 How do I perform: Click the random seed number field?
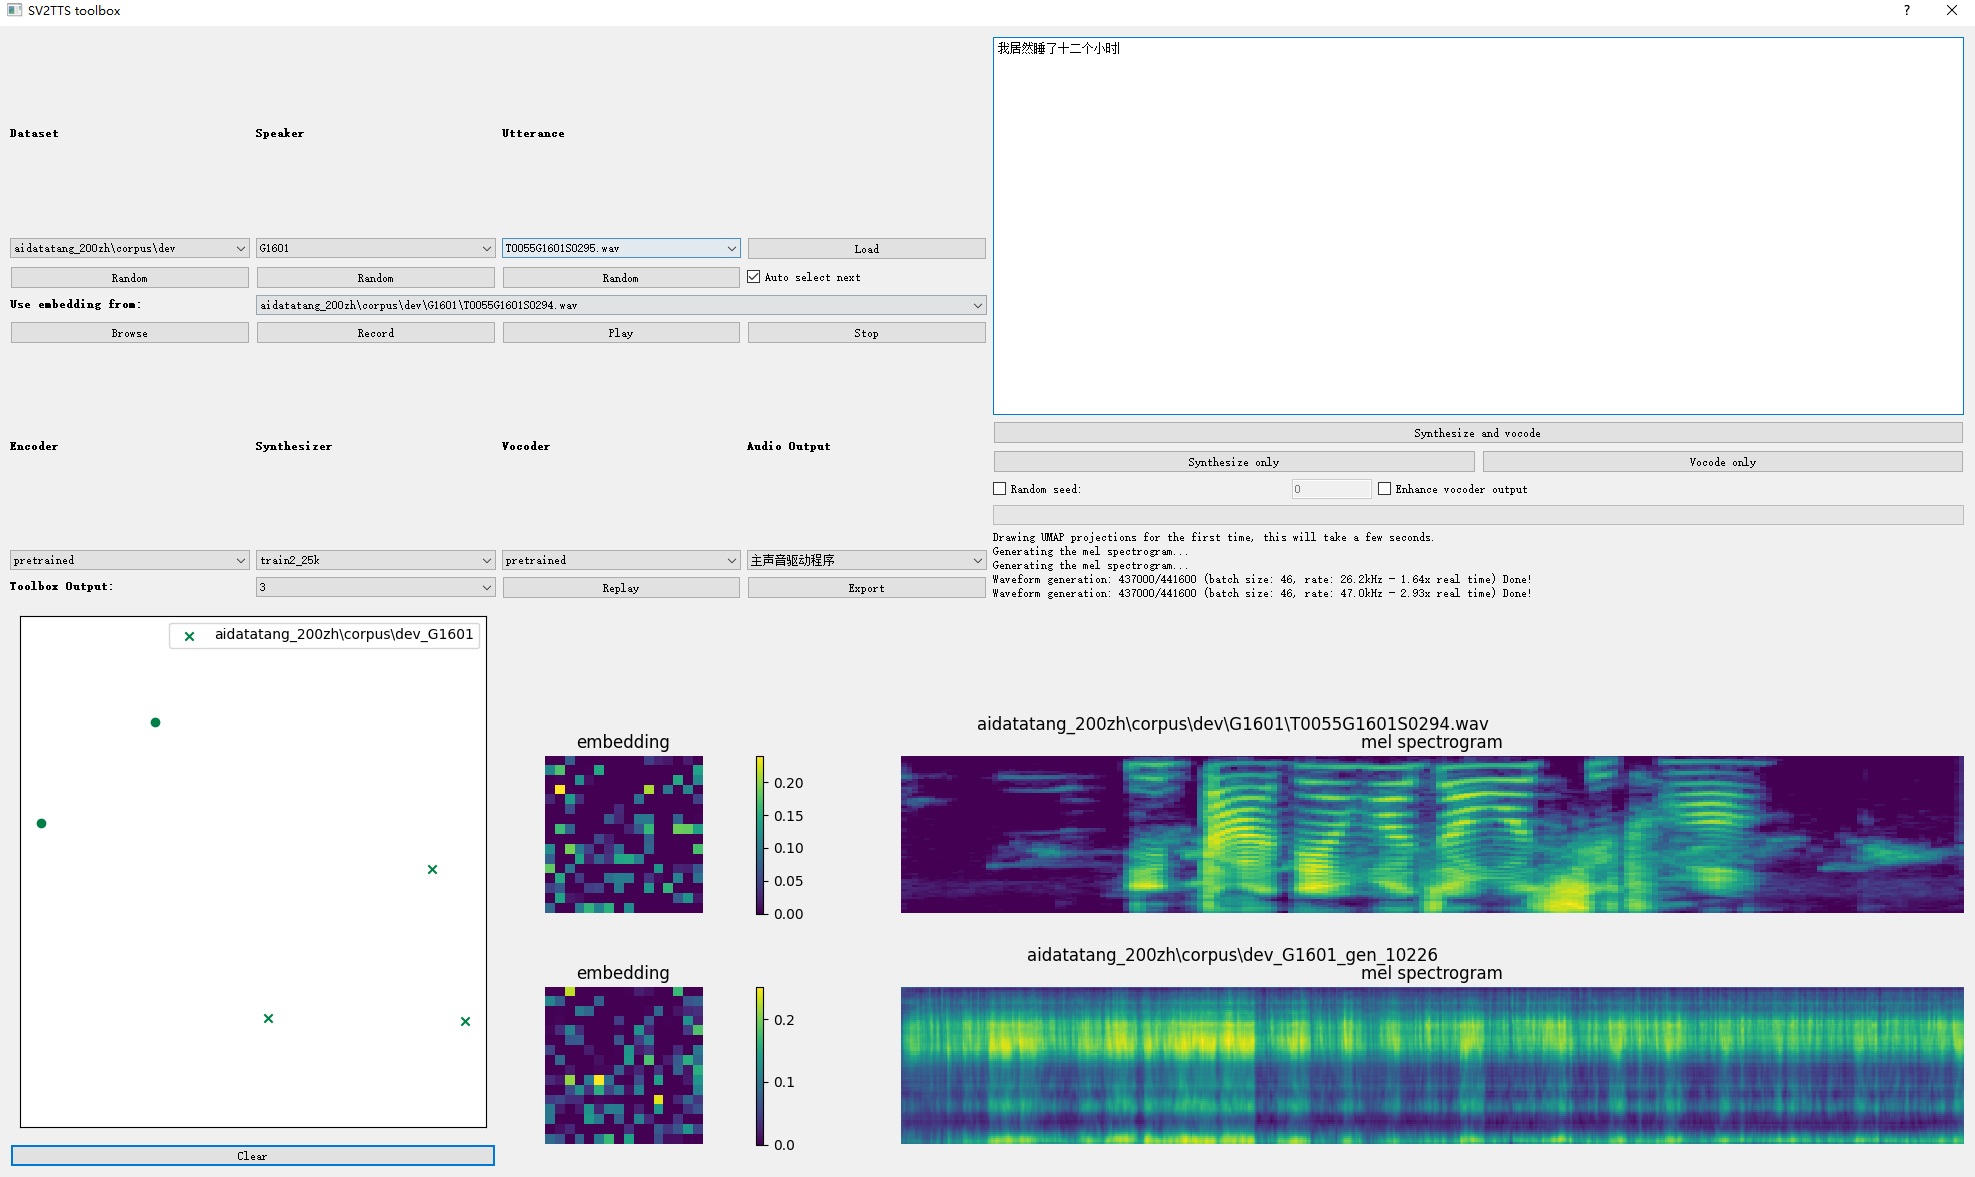(x=1330, y=489)
